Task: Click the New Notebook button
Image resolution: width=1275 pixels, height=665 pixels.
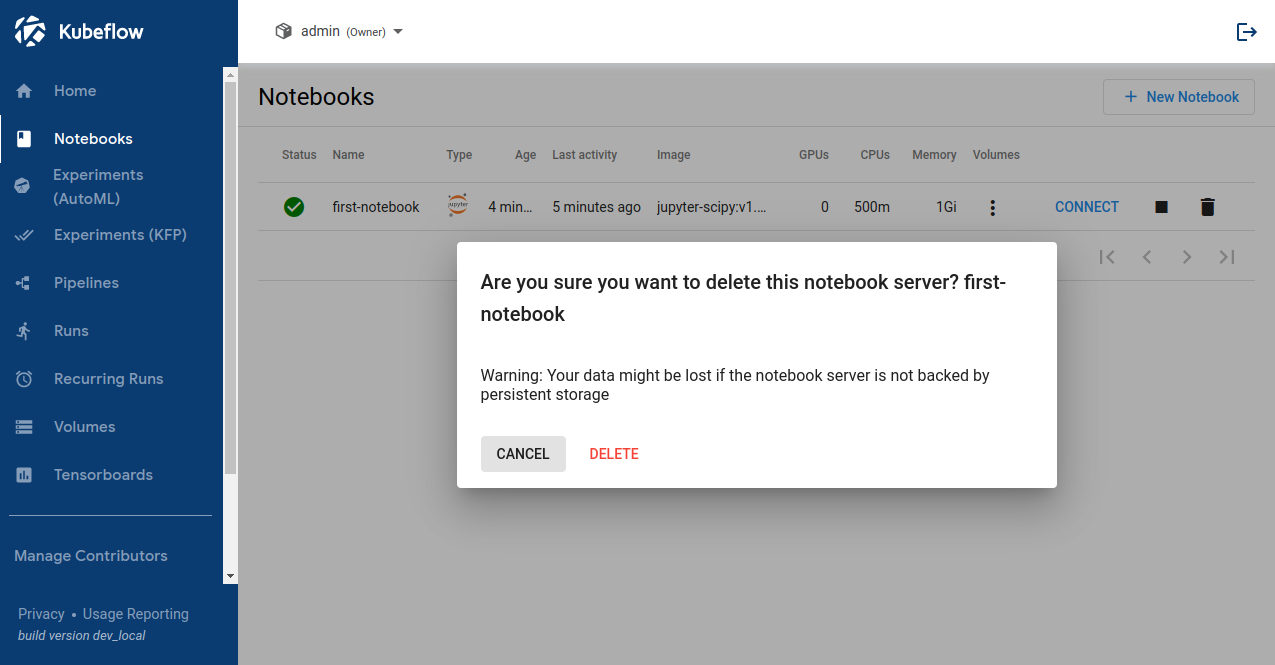Action: pyautogui.click(x=1178, y=97)
